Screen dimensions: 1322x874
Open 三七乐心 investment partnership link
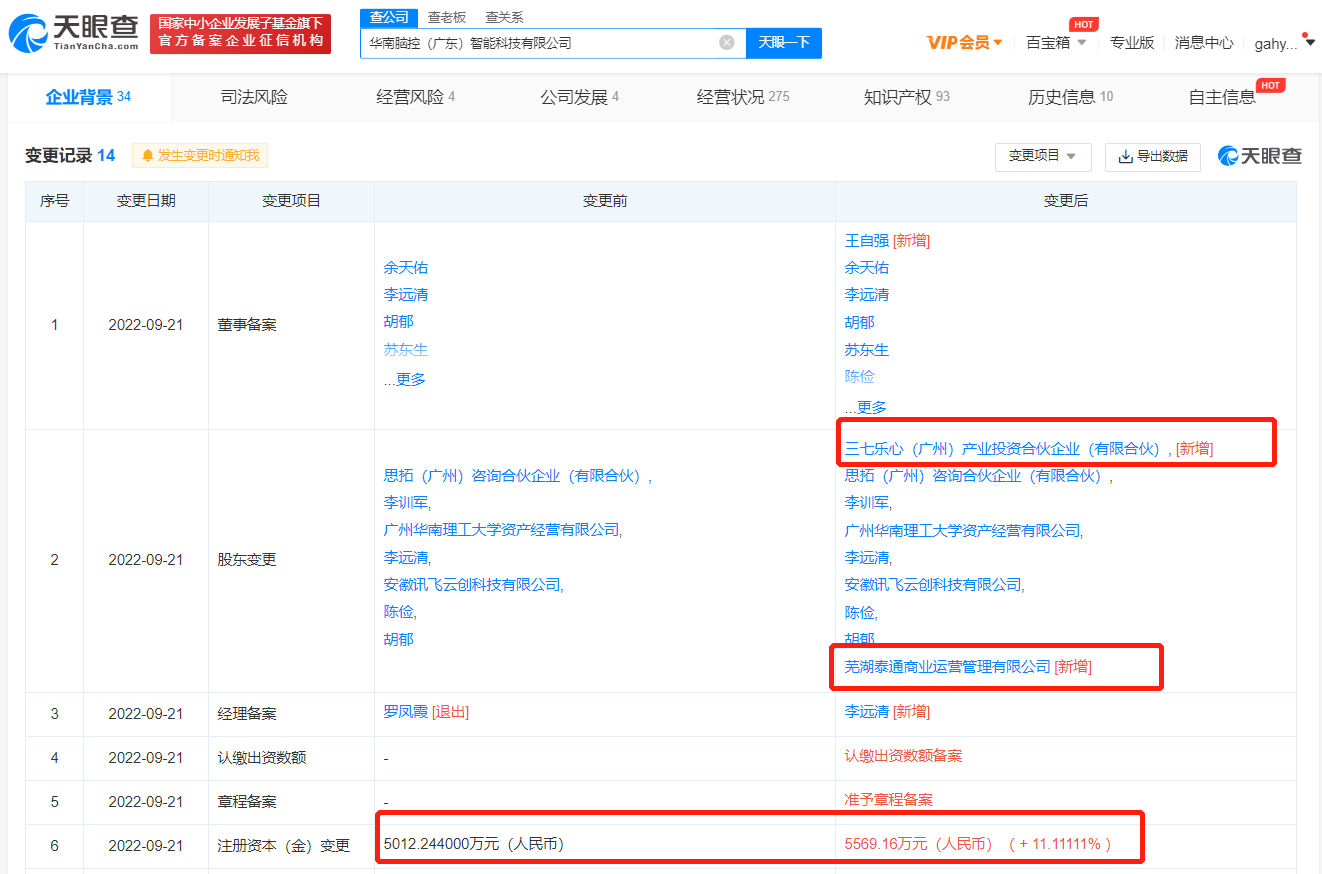click(1002, 449)
